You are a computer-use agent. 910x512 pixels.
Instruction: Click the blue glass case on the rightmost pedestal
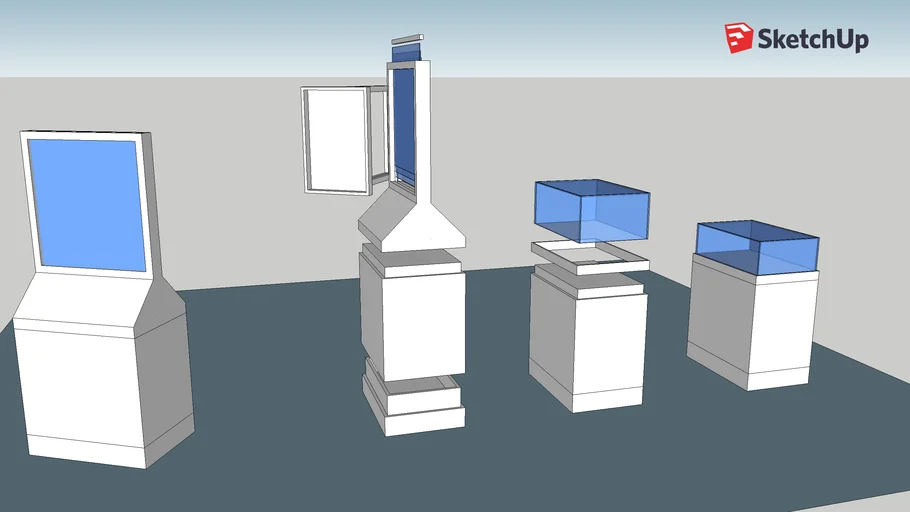click(x=758, y=246)
